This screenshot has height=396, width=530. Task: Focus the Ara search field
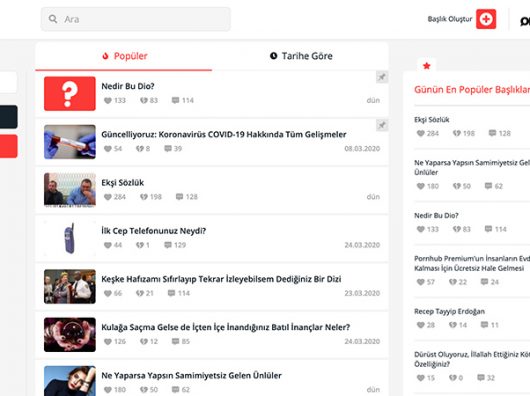(x=136, y=19)
